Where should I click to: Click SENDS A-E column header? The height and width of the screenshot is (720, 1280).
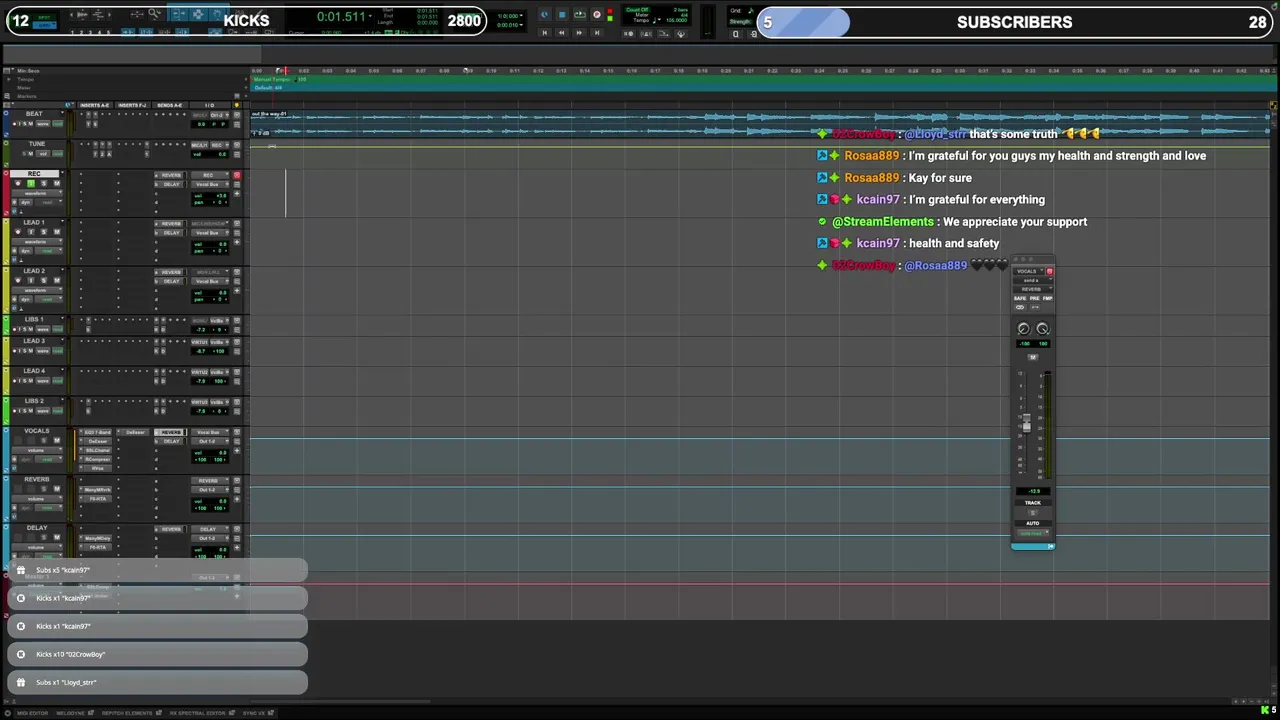[170, 105]
